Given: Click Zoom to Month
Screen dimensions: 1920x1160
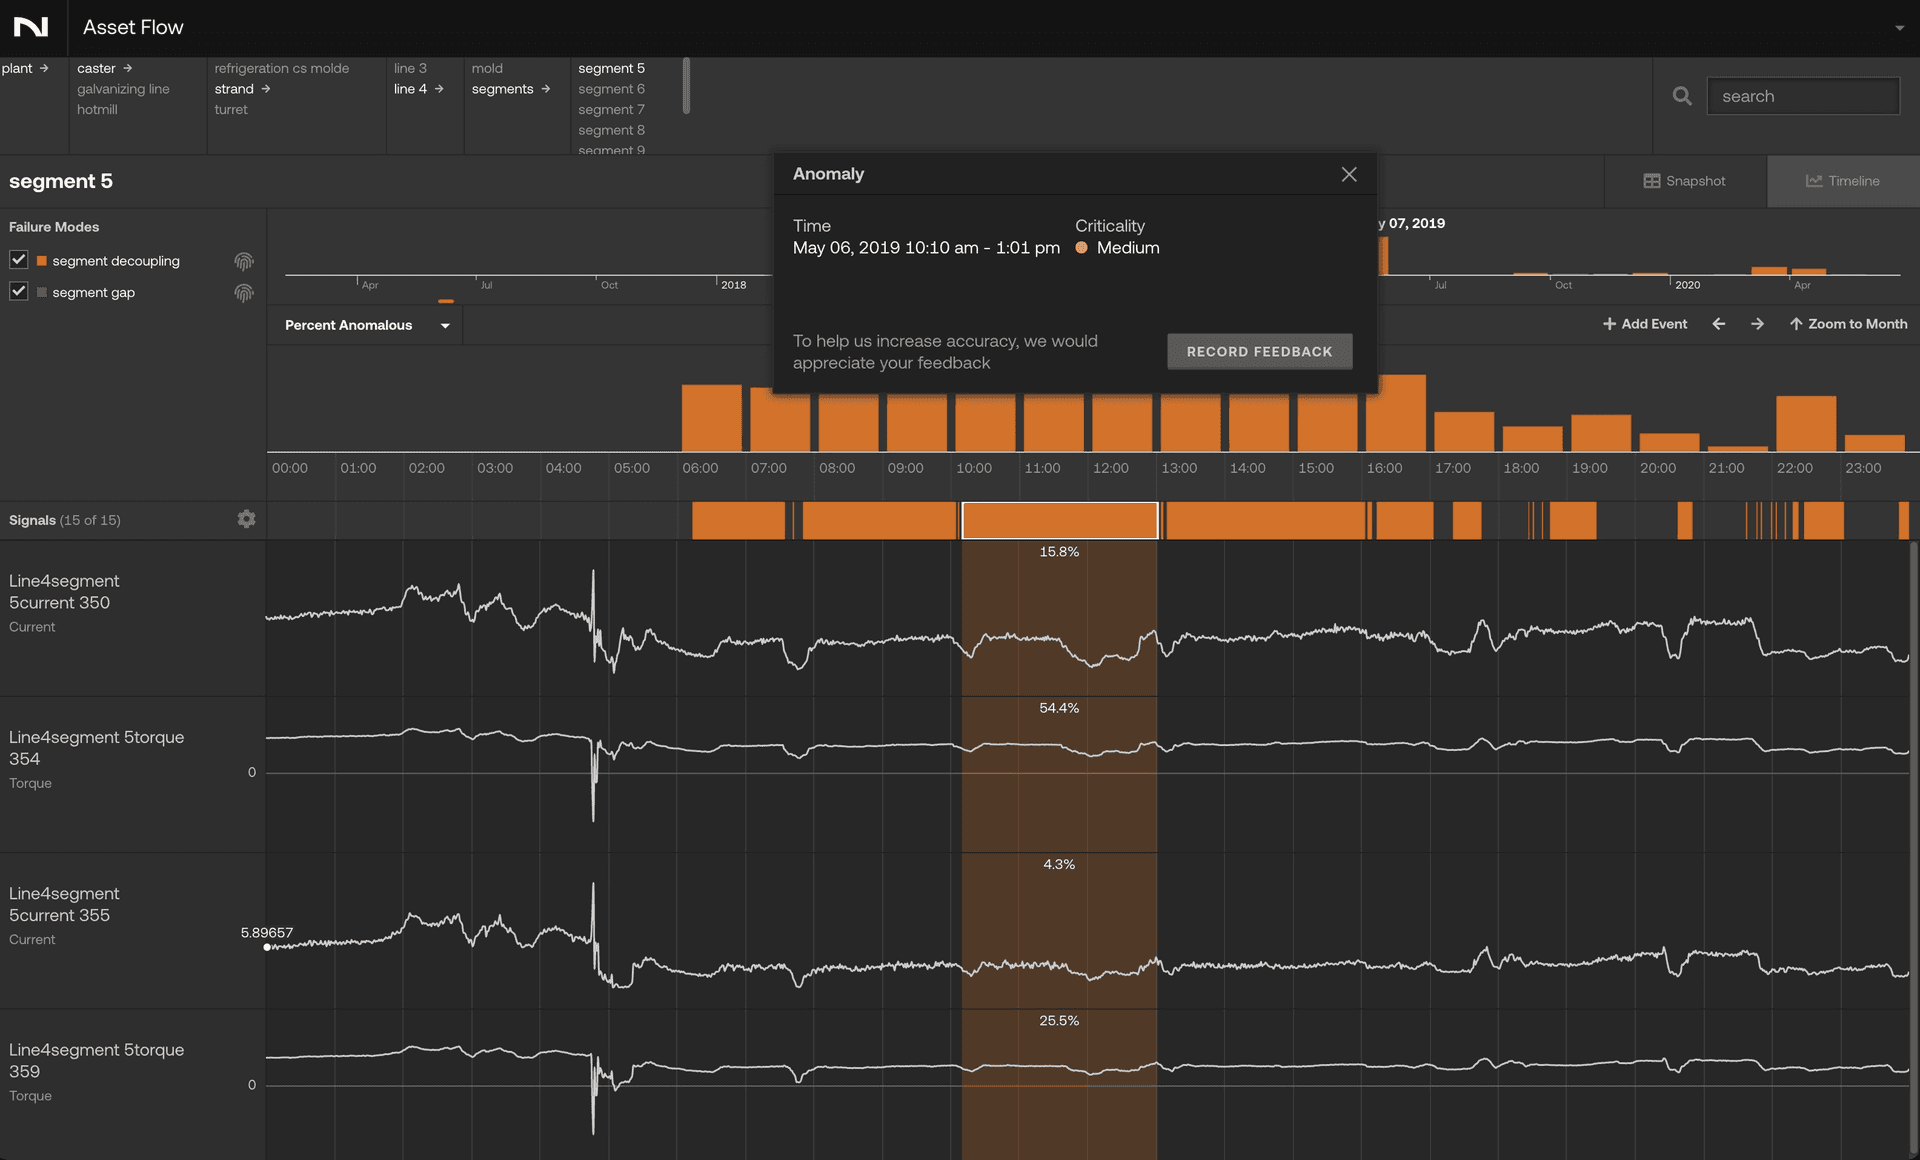Looking at the screenshot, I should pos(1848,324).
